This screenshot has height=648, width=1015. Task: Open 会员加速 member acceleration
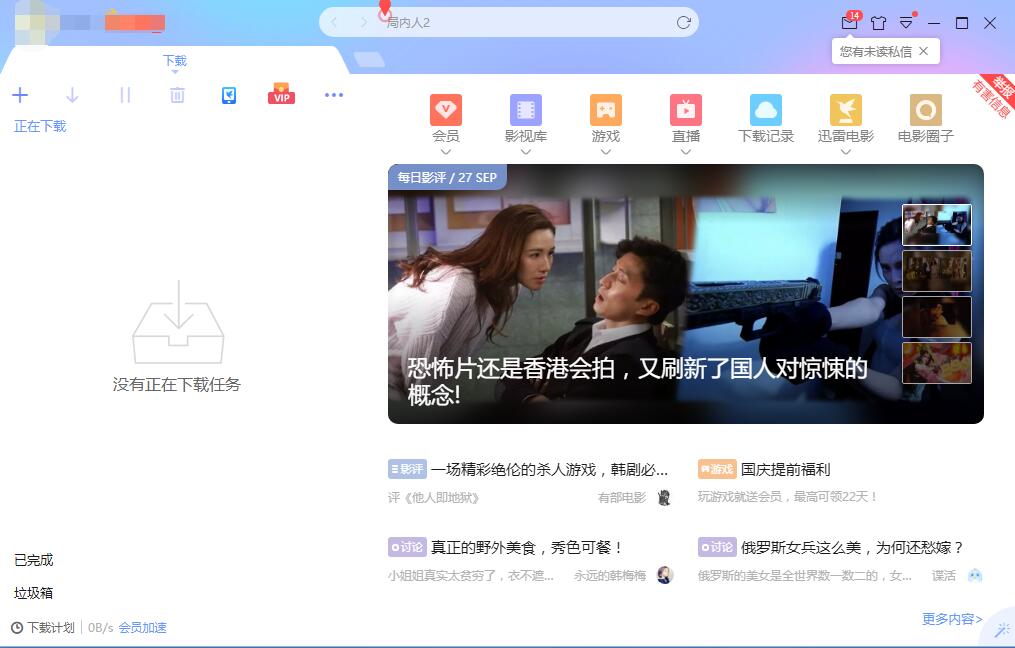[140, 627]
